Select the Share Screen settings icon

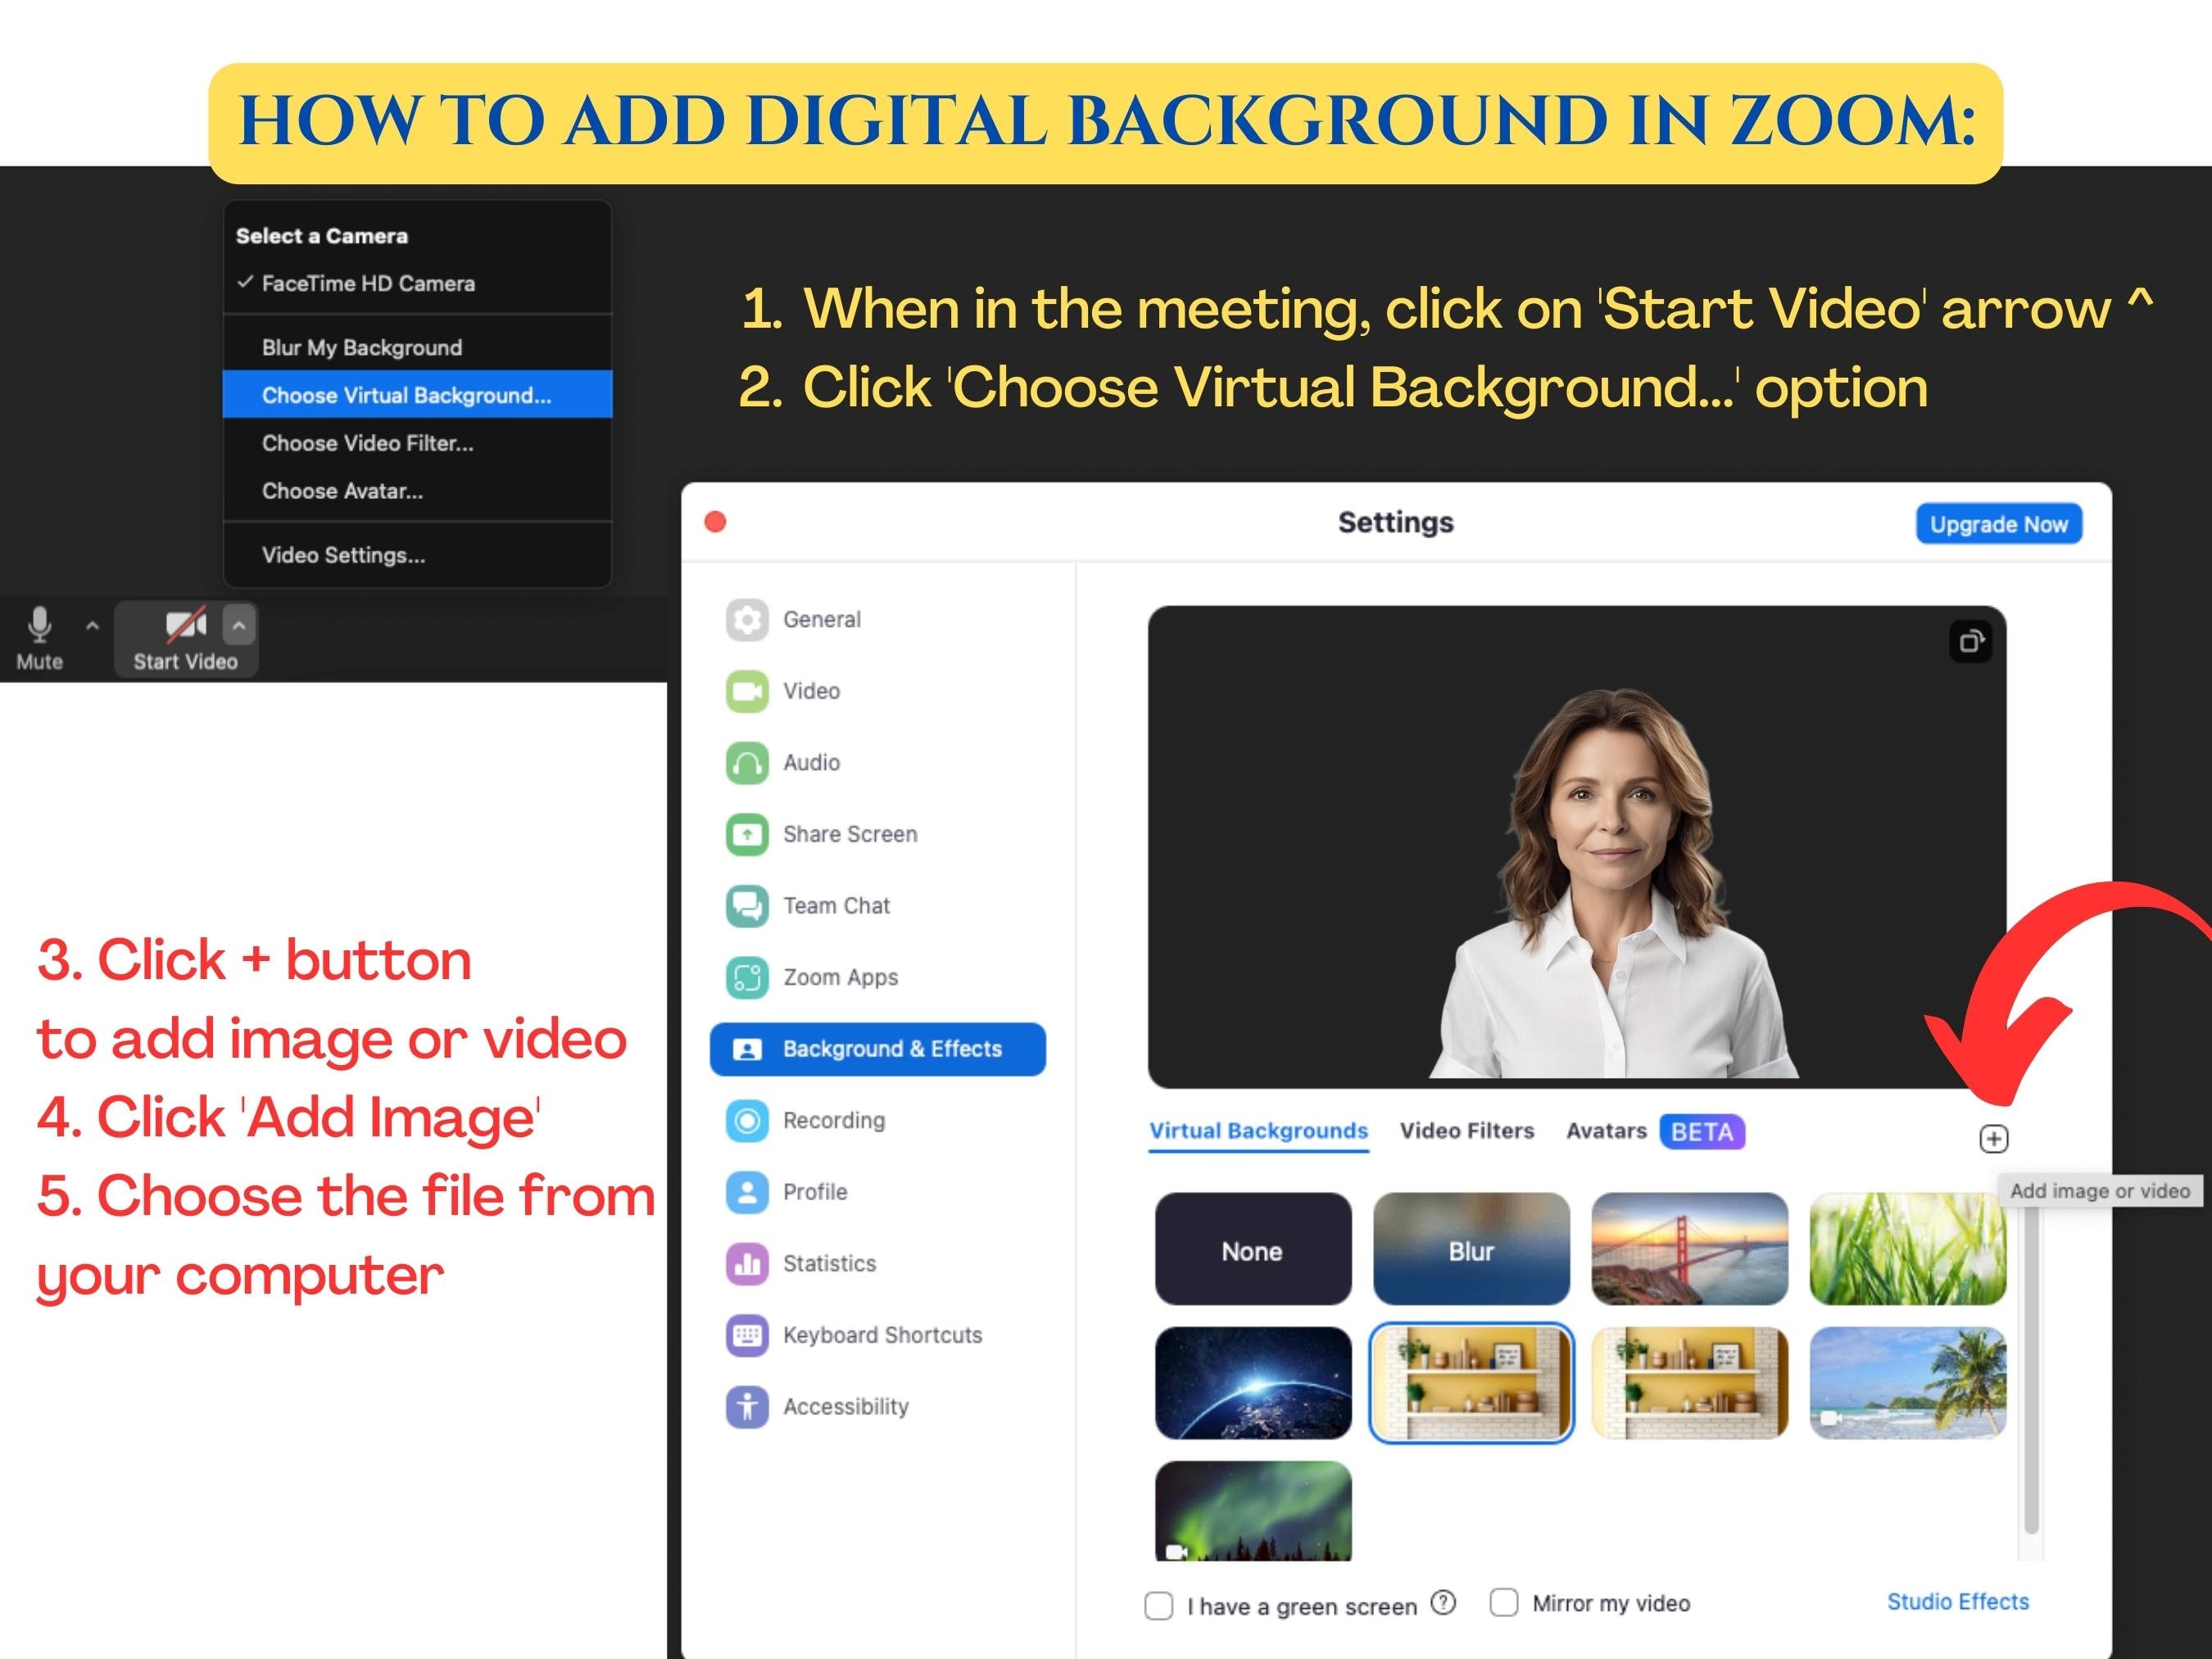click(746, 834)
